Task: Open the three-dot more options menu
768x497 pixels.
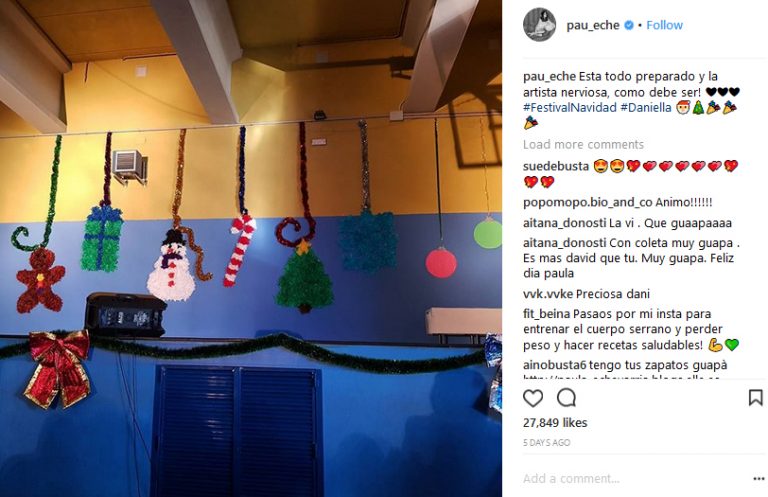Action: tap(759, 478)
